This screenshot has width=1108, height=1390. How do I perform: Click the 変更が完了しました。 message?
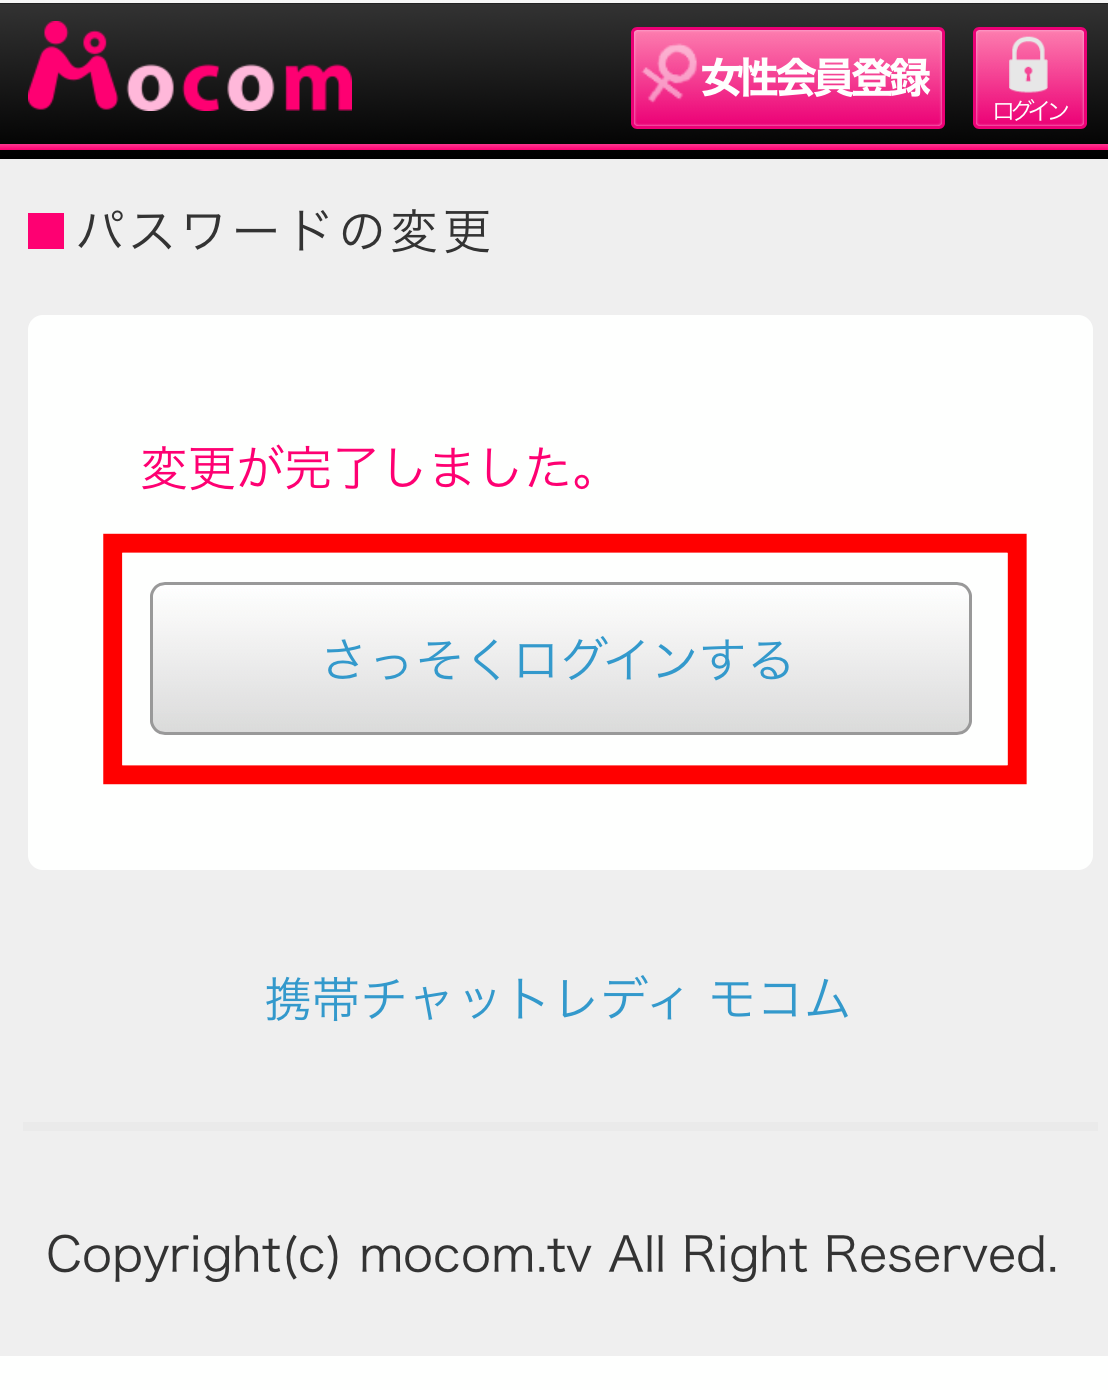click(x=369, y=467)
